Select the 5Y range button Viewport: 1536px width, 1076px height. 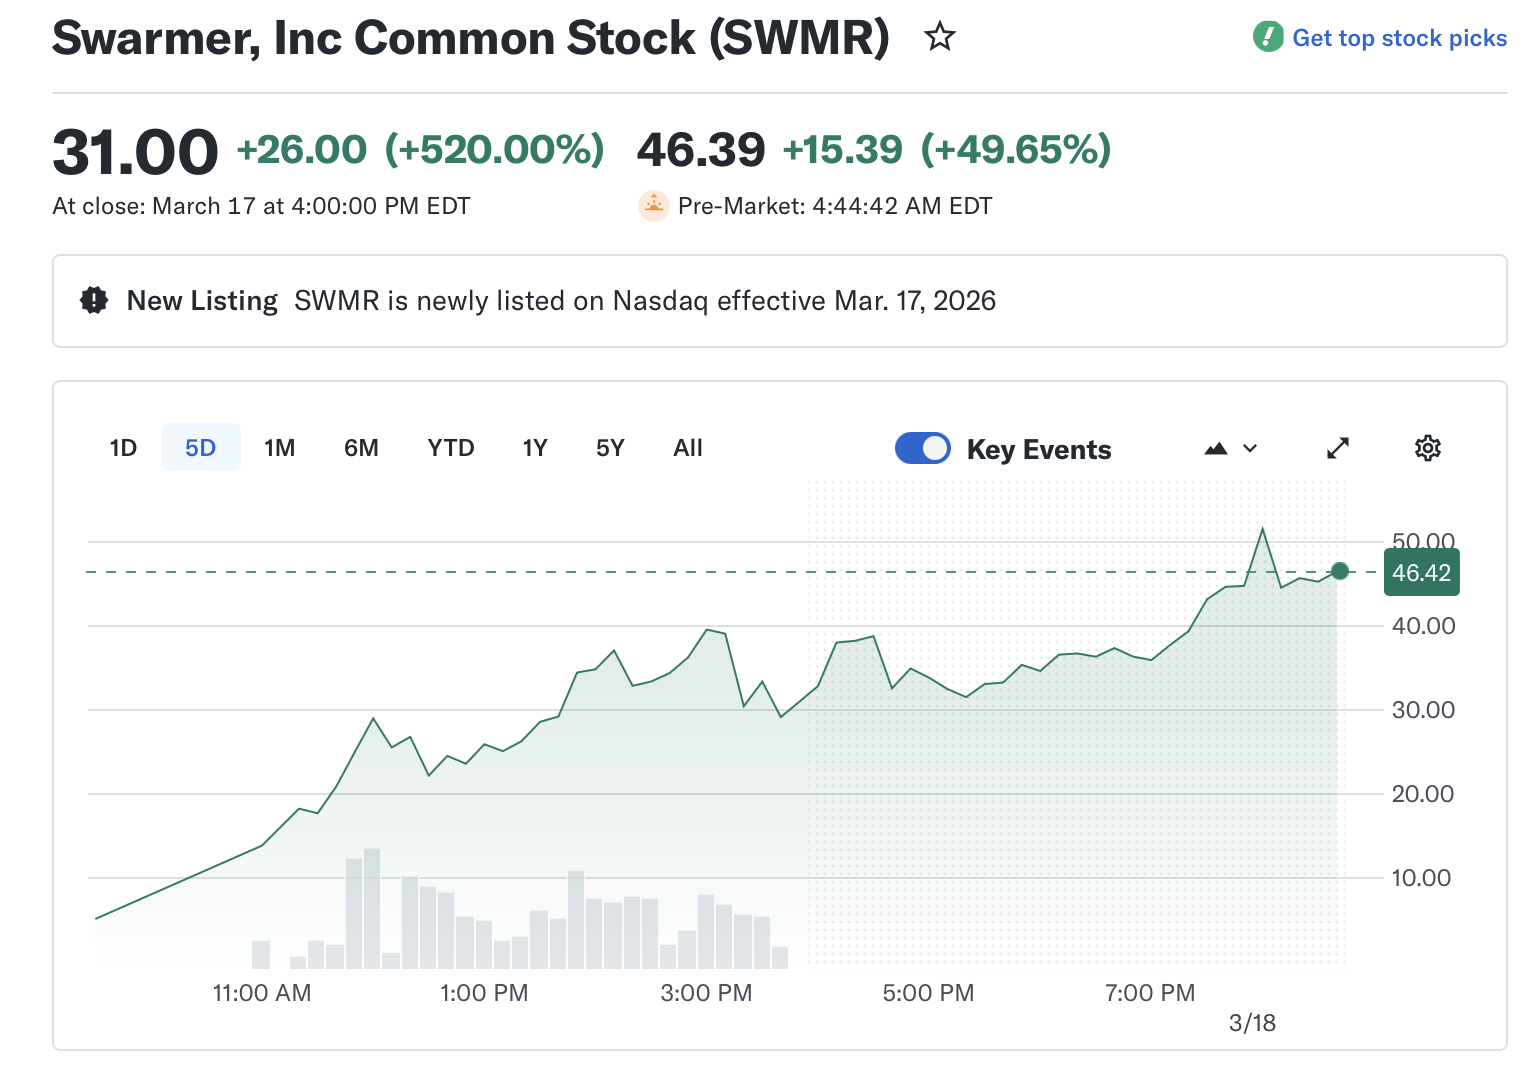[x=609, y=448]
